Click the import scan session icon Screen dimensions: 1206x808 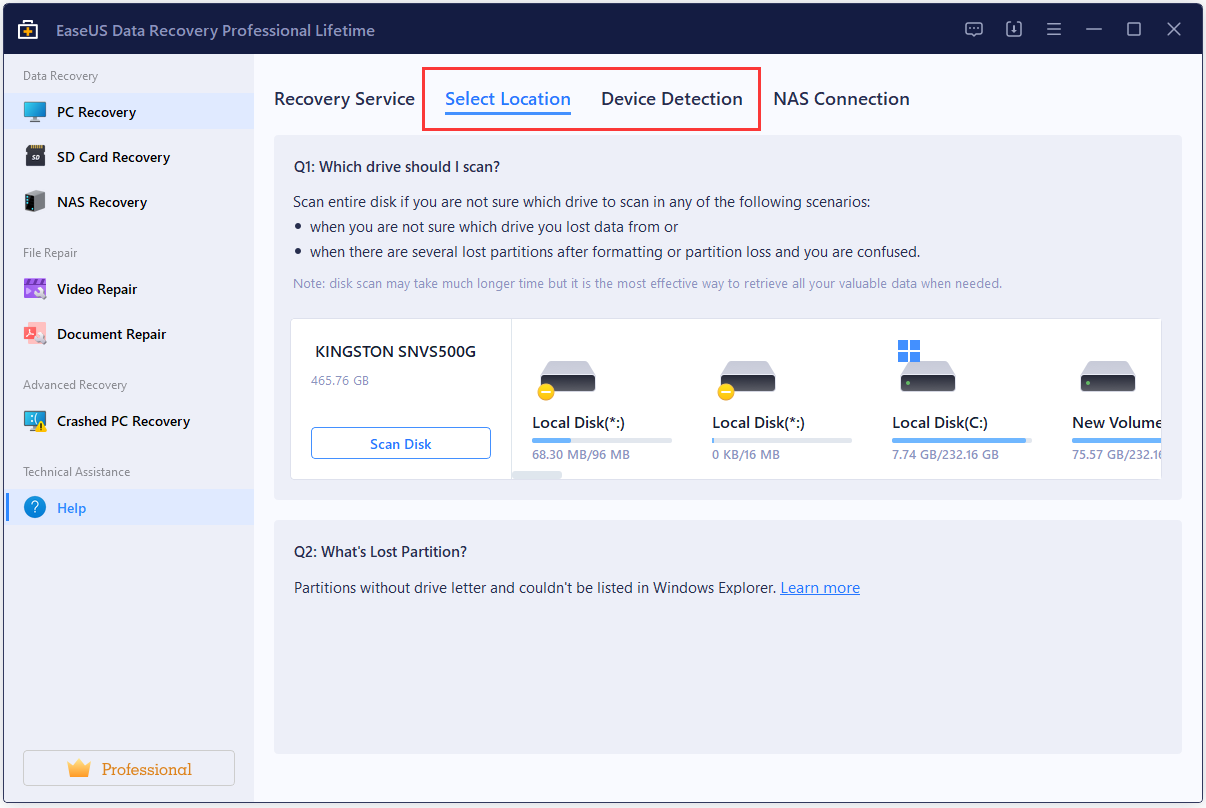[1014, 30]
